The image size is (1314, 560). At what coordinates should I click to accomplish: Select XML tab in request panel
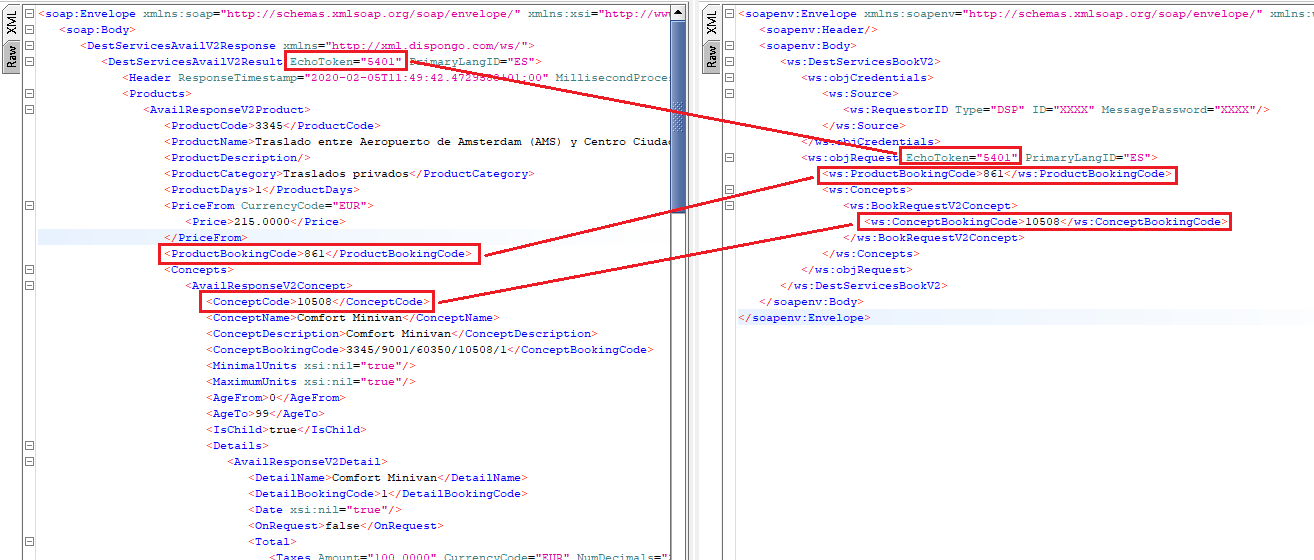(711, 25)
